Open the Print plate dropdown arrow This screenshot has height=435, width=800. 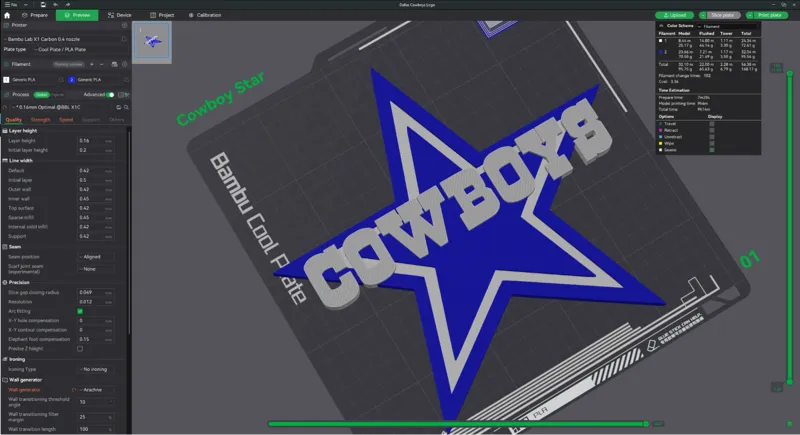coord(749,15)
